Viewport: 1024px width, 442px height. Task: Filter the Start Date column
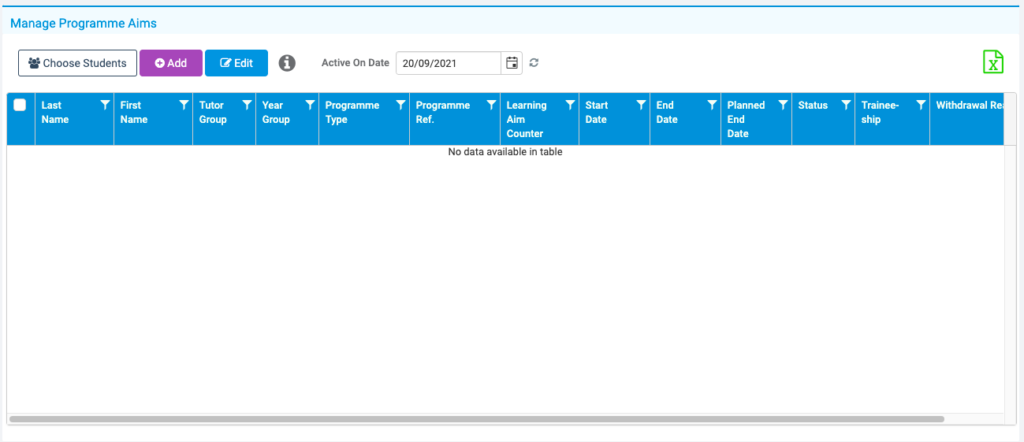(x=641, y=105)
